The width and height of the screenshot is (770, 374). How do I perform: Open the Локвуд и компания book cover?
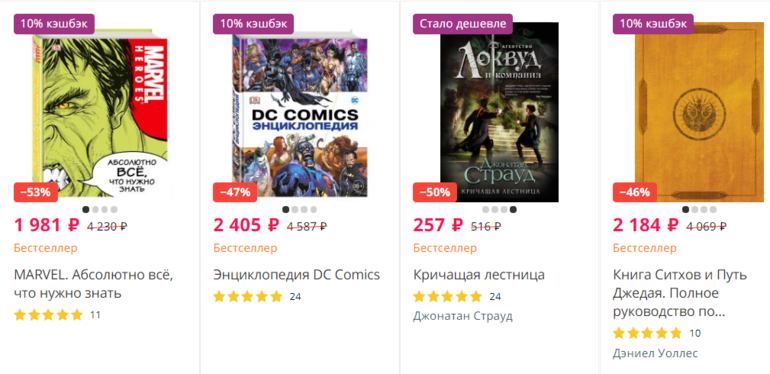tap(499, 111)
